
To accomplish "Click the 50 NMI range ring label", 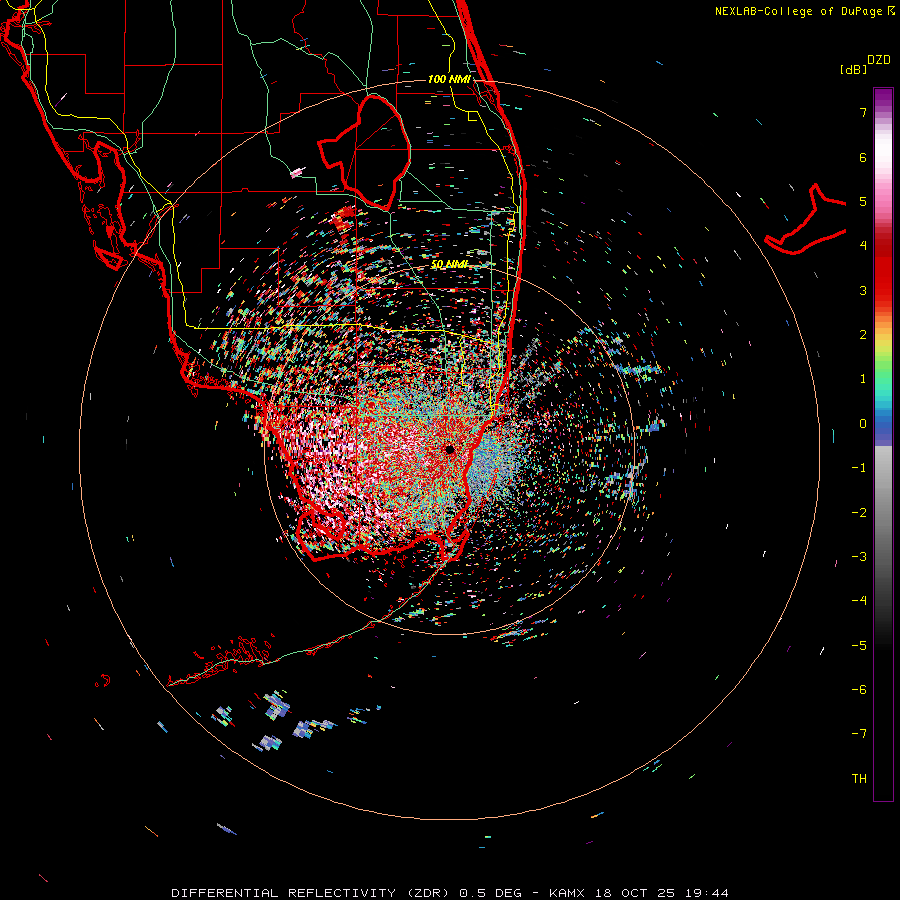I will coord(449,264).
